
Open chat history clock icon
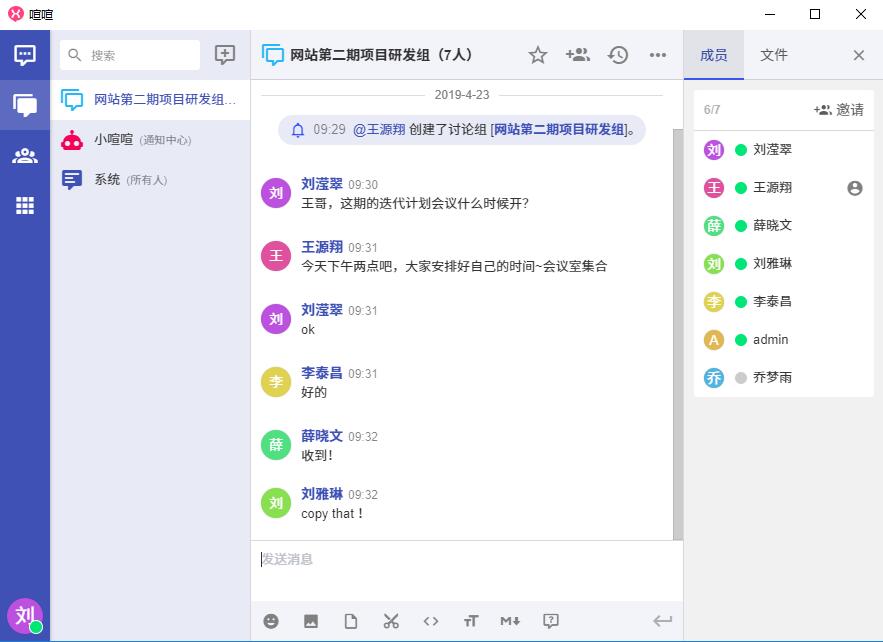pyautogui.click(x=618, y=55)
